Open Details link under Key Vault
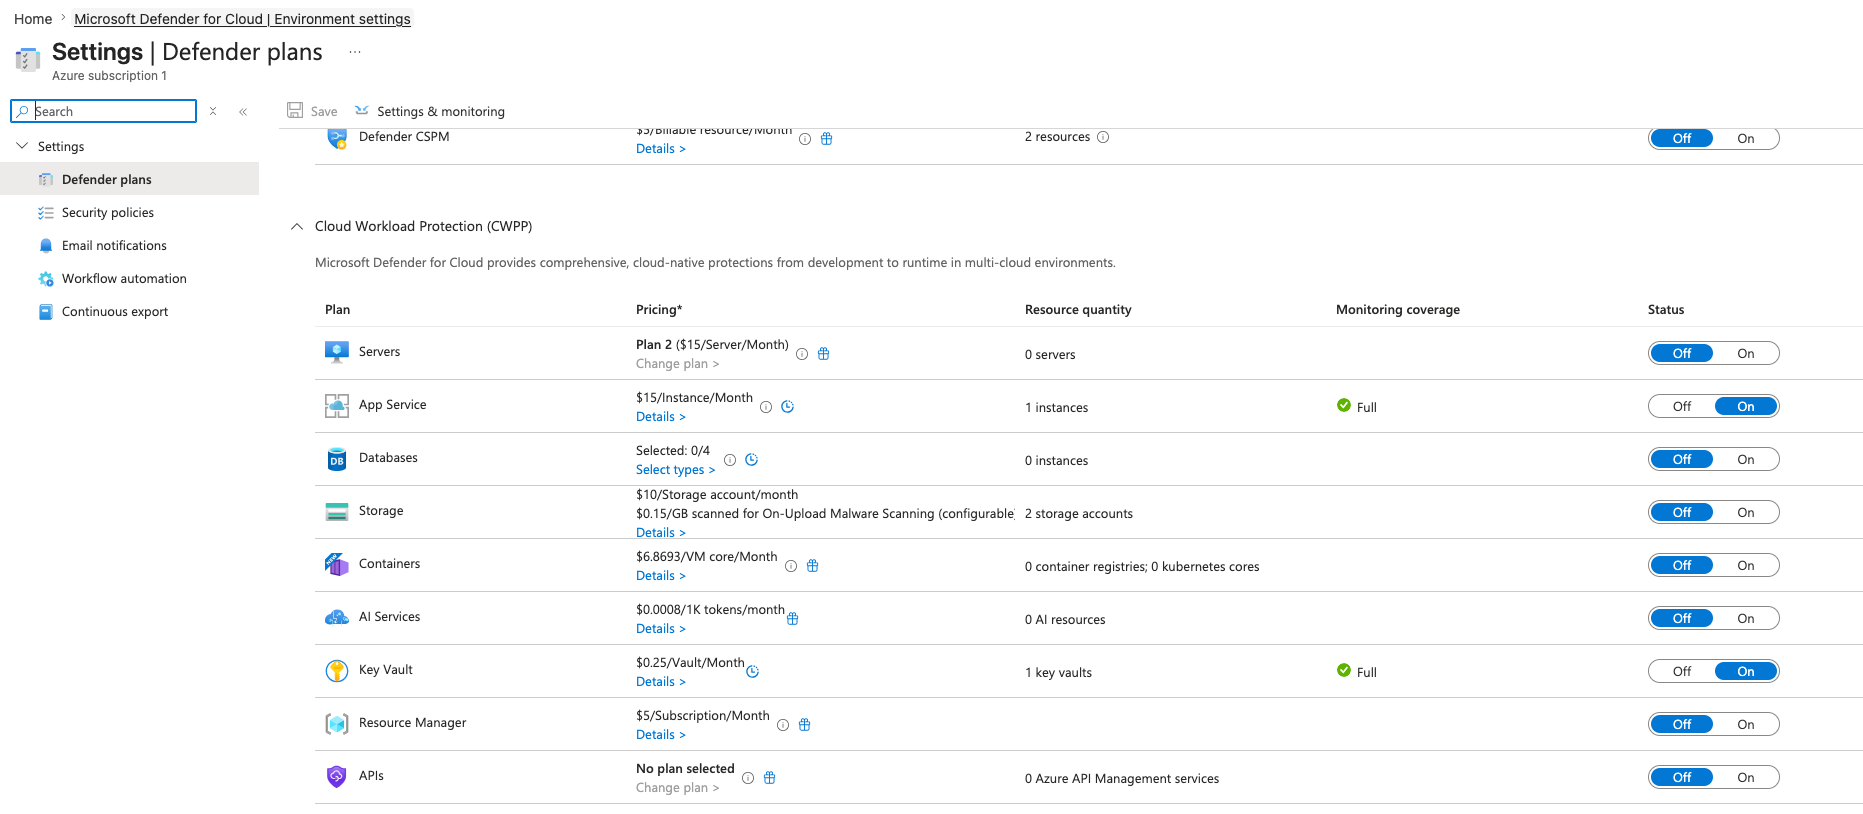 (660, 682)
